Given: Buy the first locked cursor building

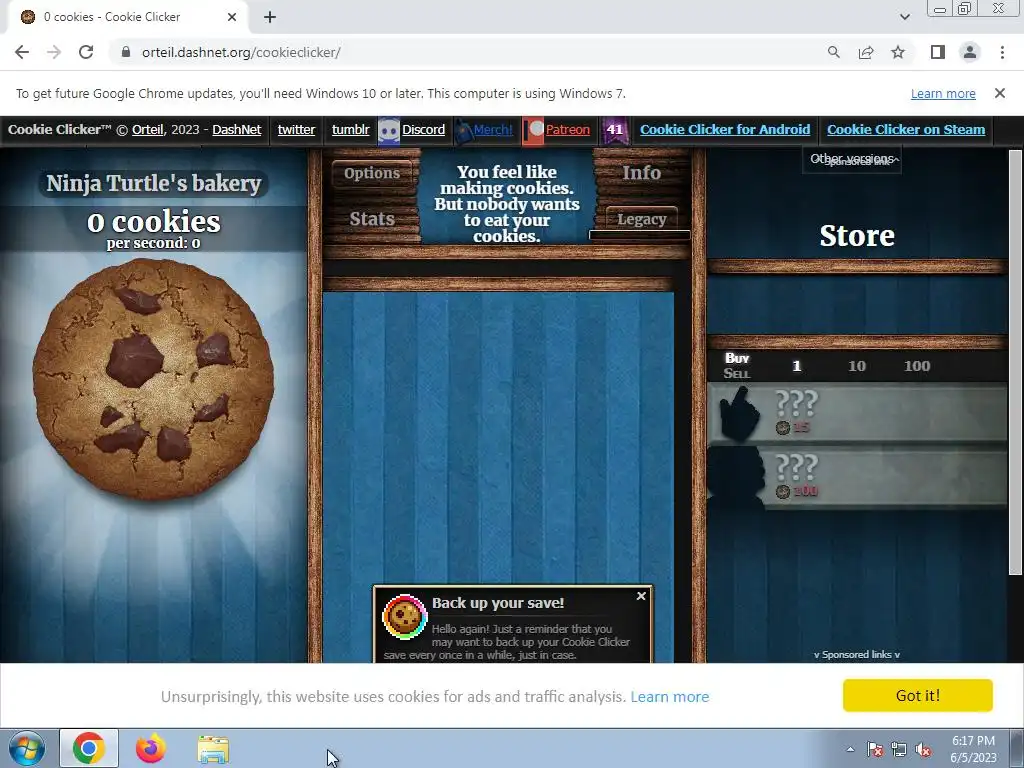Looking at the screenshot, I should 857,412.
